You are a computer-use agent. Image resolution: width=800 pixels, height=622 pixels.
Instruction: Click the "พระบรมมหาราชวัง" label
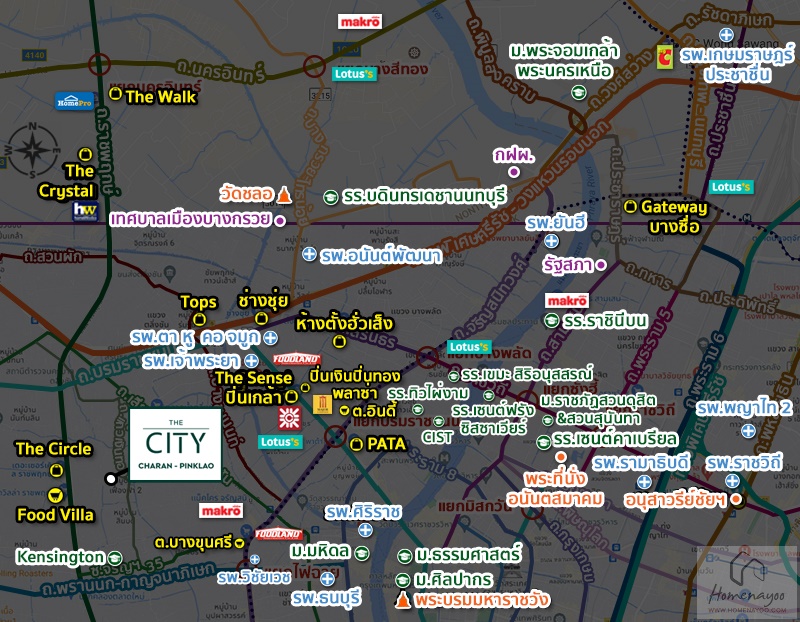point(482,600)
